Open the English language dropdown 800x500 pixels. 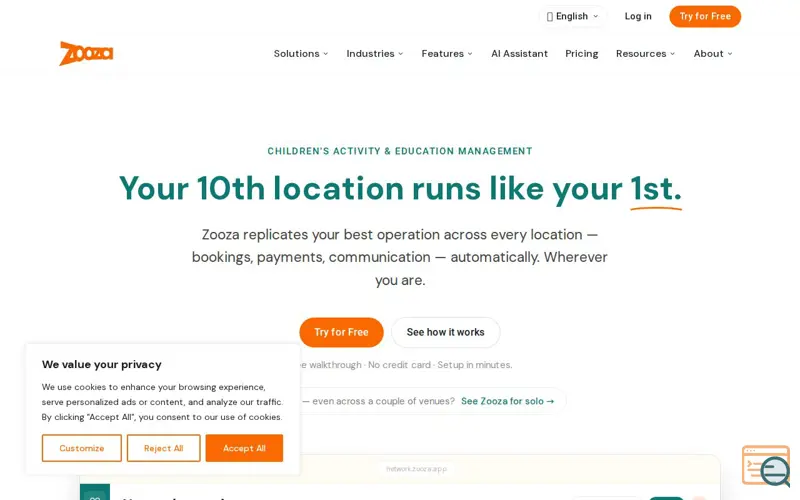572,16
